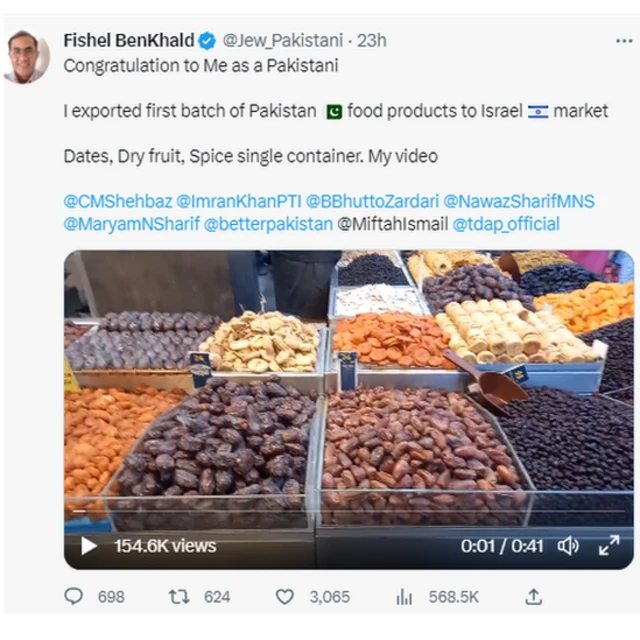
Task: Open the @MaryamNSharif mention
Action: point(129,224)
